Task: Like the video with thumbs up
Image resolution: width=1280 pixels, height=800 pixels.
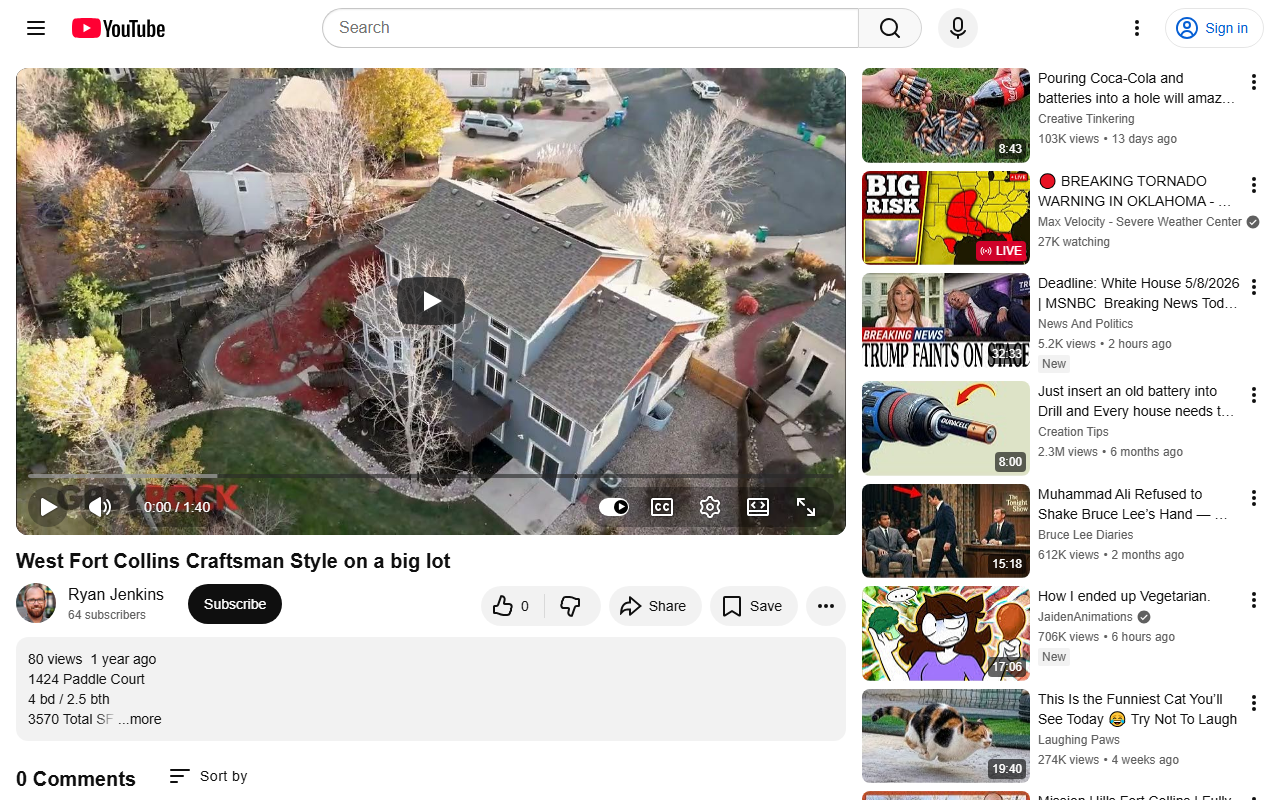Action: click(x=512, y=606)
